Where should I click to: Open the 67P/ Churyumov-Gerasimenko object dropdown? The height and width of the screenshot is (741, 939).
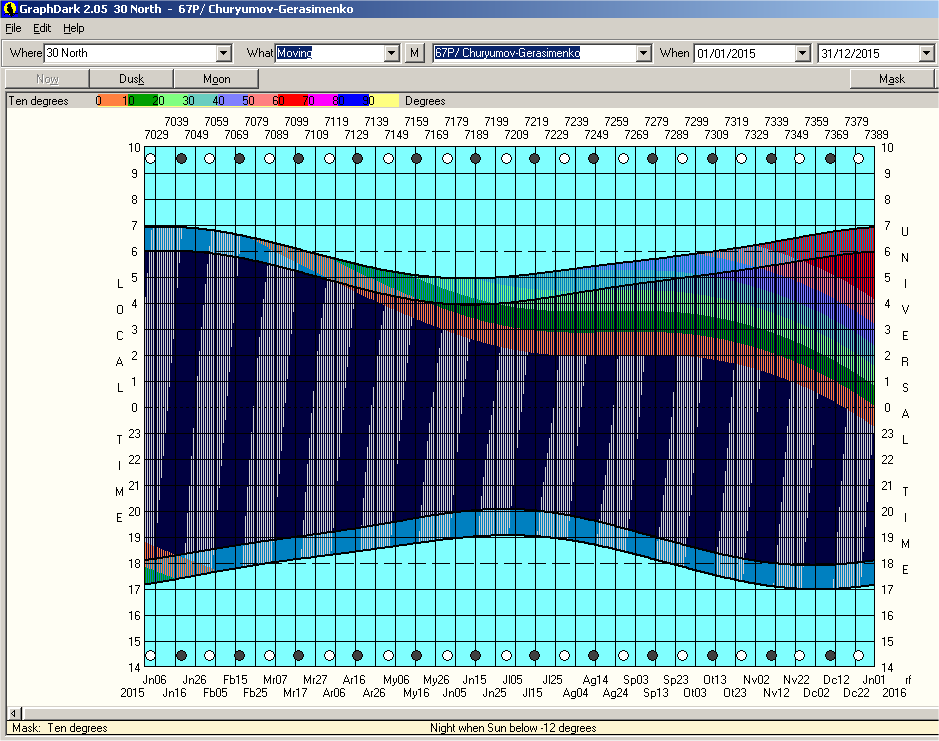tap(643, 53)
